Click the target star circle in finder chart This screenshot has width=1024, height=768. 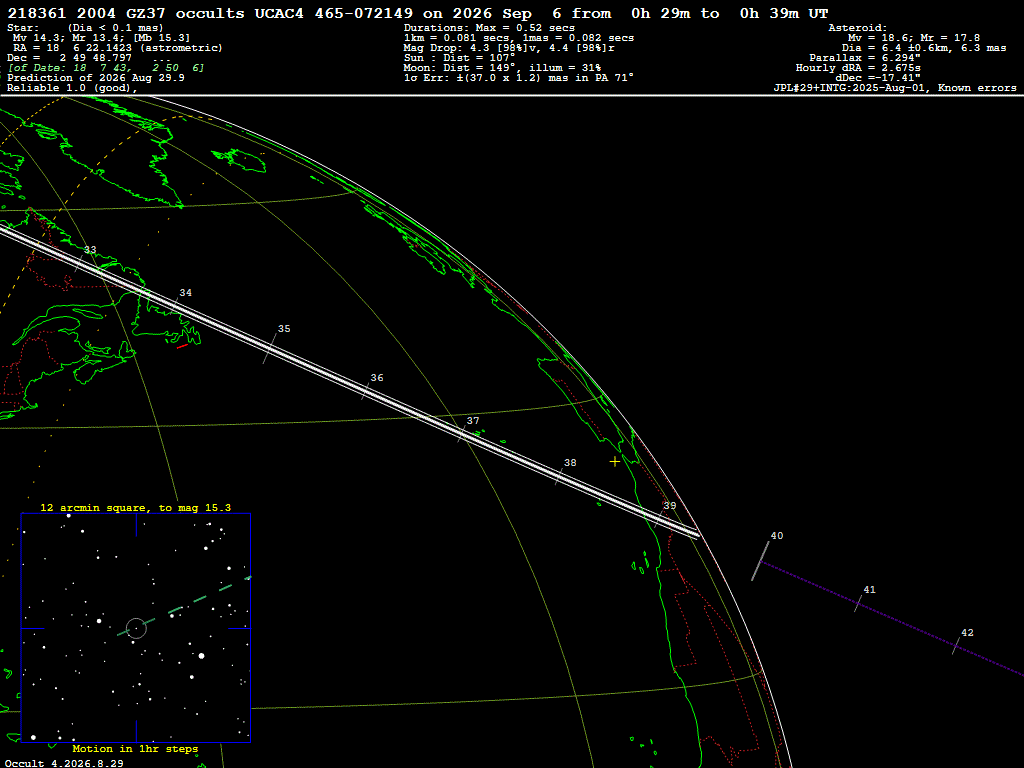coord(136,628)
